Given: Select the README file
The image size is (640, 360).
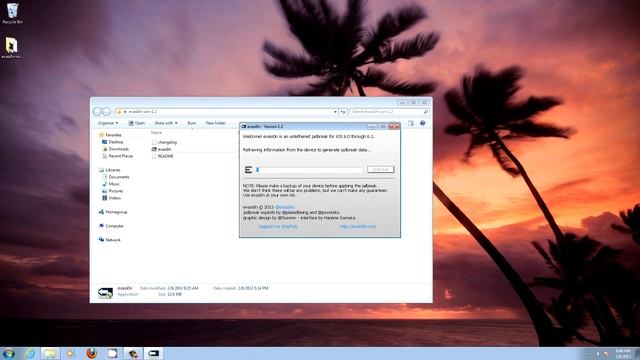Looking at the screenshot, I should (x=162, y=156).
